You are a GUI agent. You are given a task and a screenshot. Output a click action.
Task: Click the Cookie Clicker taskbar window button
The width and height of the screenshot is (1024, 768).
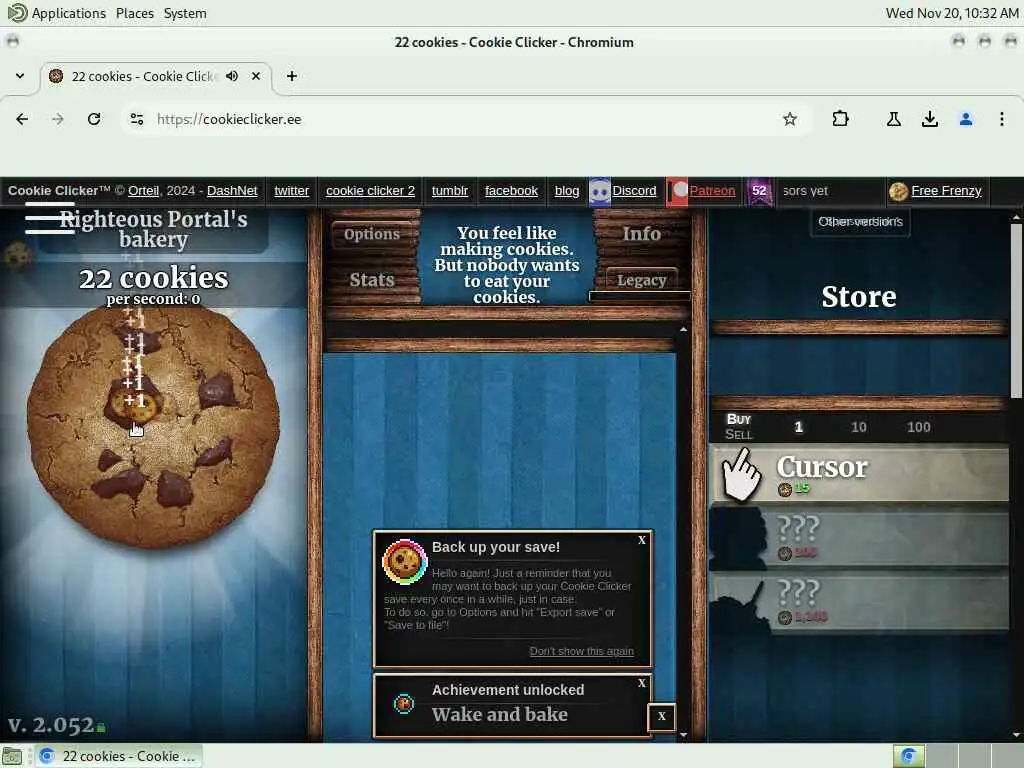(118, 756)
